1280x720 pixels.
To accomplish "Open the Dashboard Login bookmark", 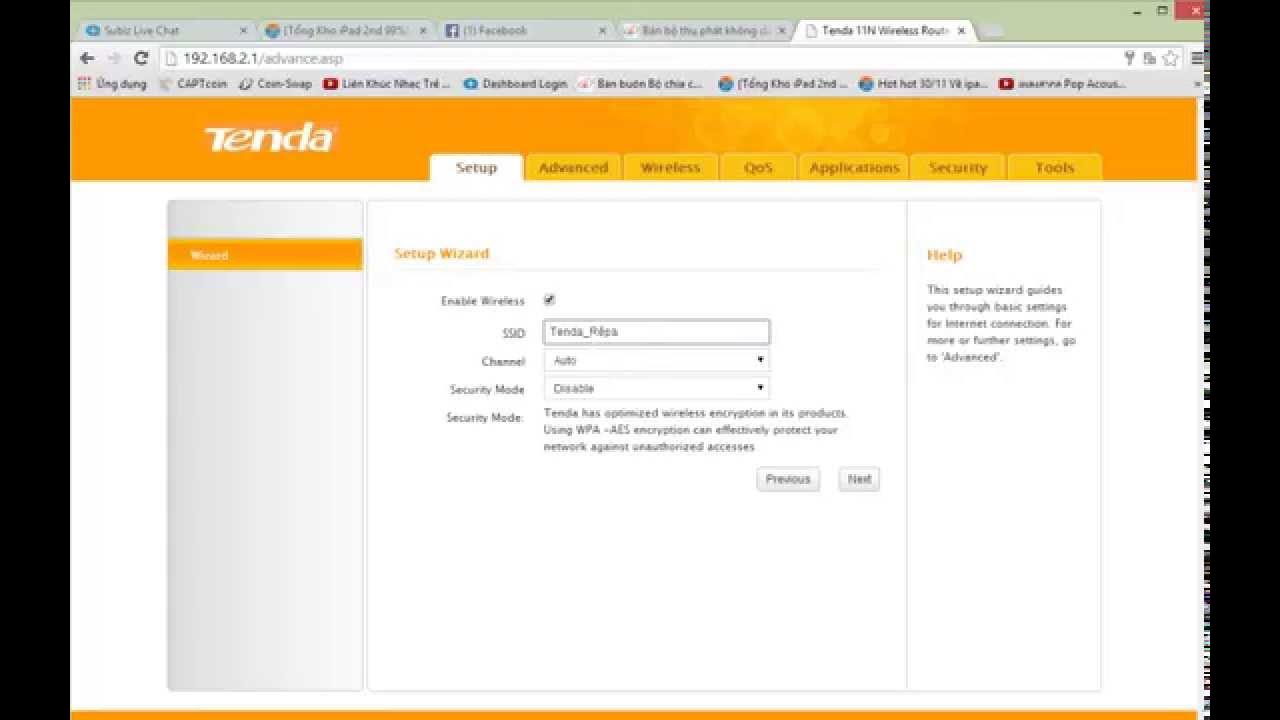I will [515, 84].
